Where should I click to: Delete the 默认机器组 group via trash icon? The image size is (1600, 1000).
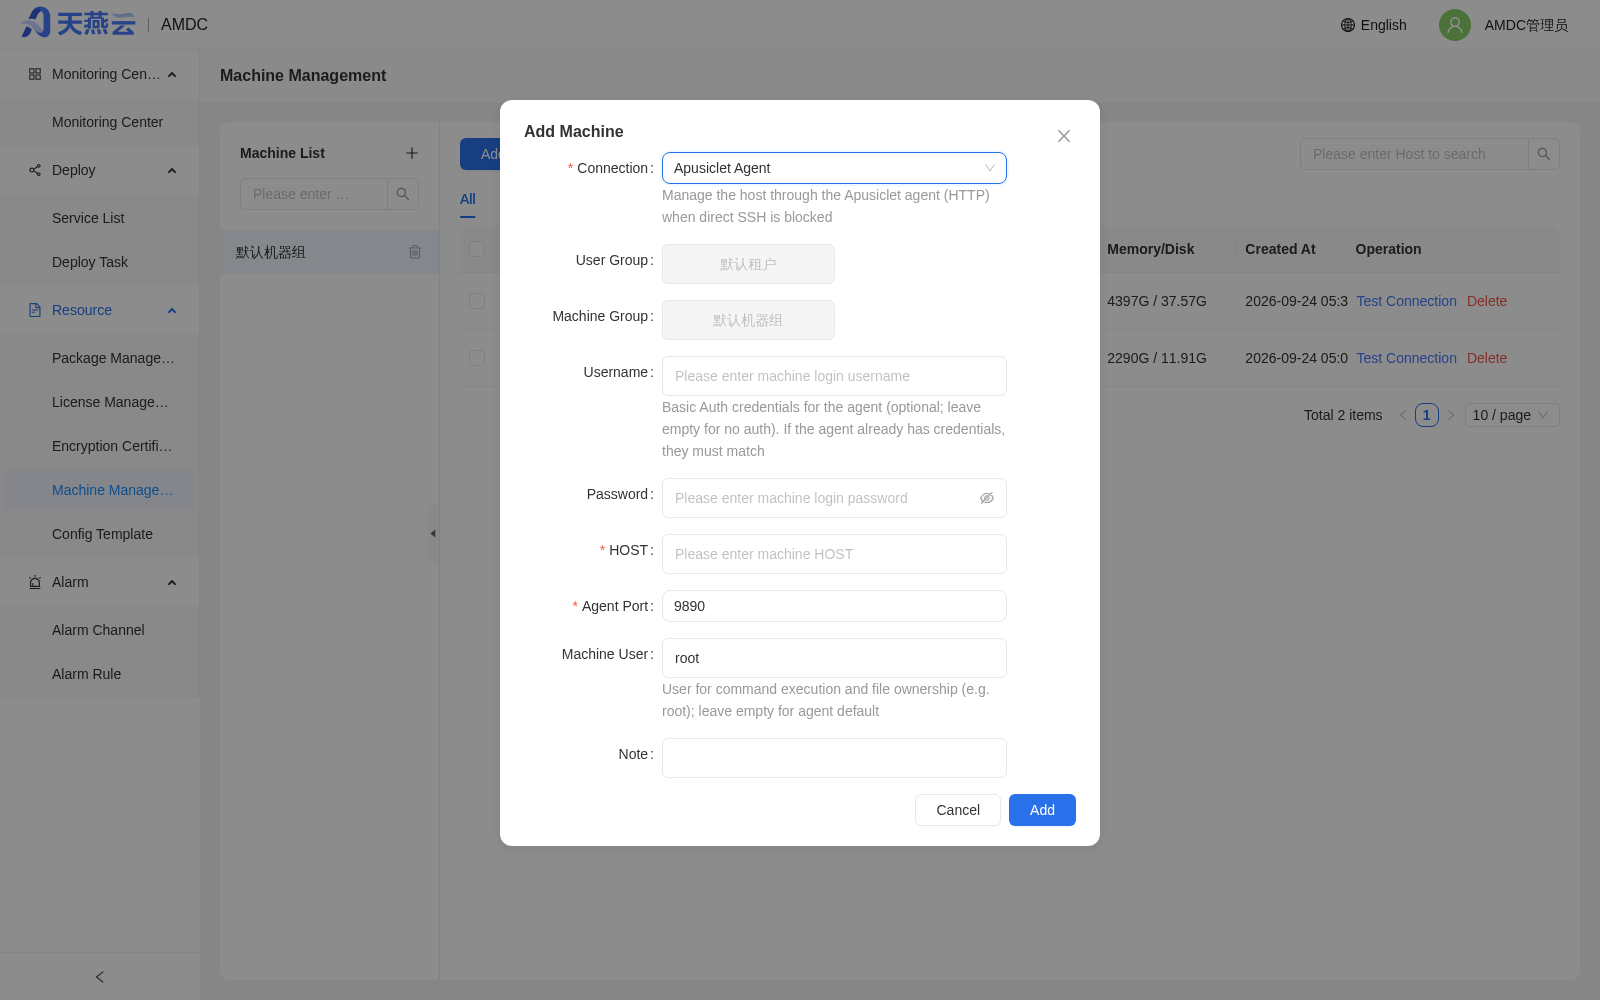[415, 252]
